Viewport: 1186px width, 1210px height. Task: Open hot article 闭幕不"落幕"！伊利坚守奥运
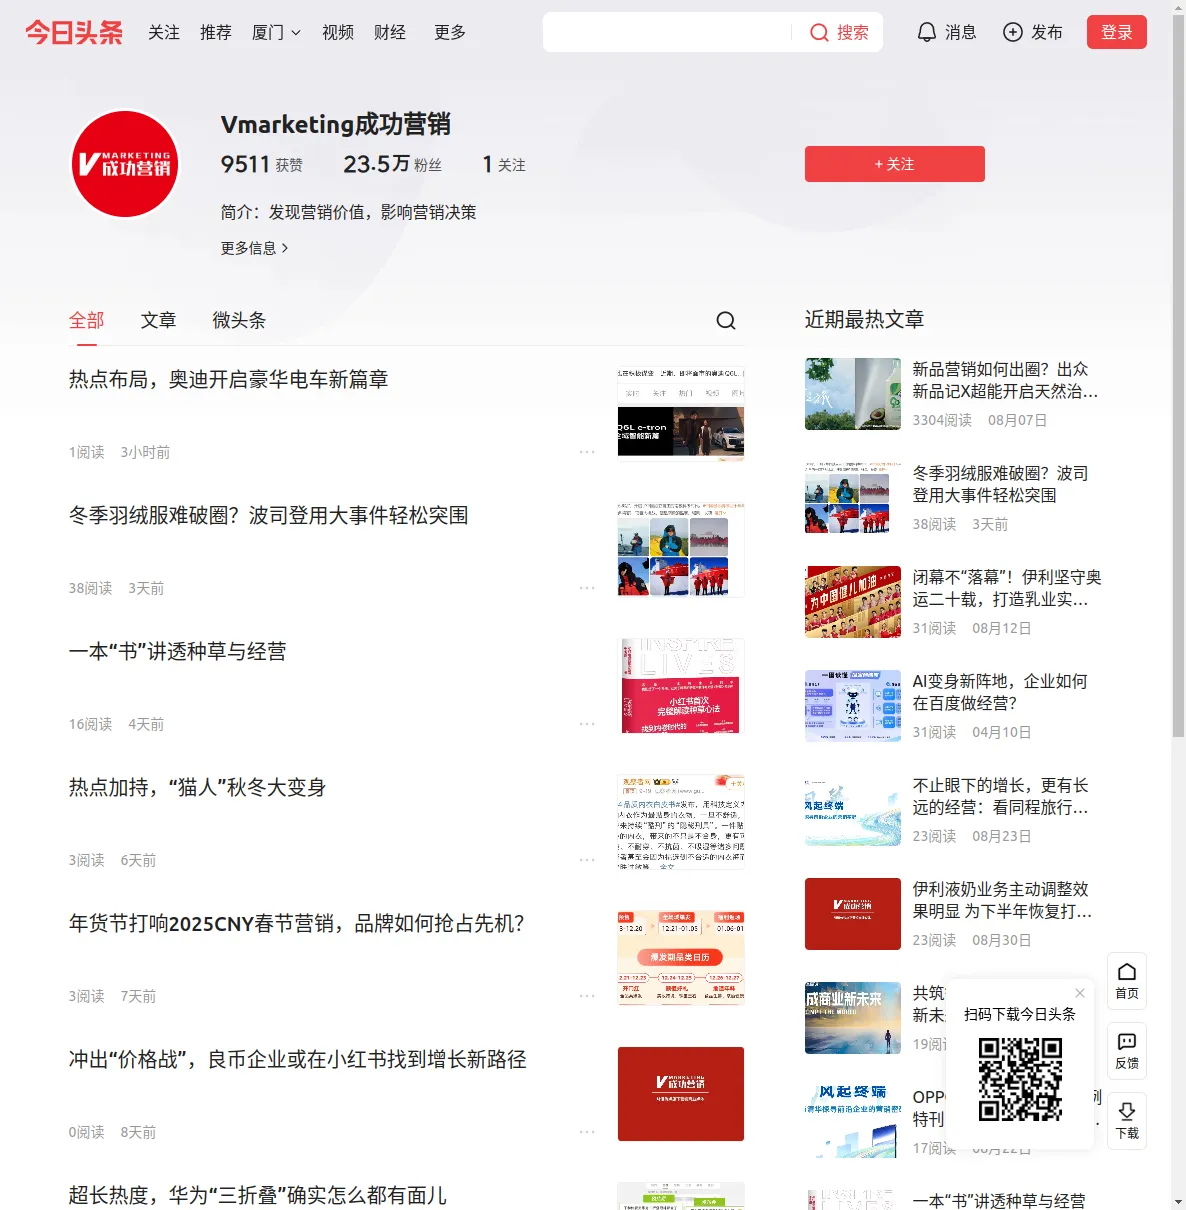click(x=1006, y=589)
